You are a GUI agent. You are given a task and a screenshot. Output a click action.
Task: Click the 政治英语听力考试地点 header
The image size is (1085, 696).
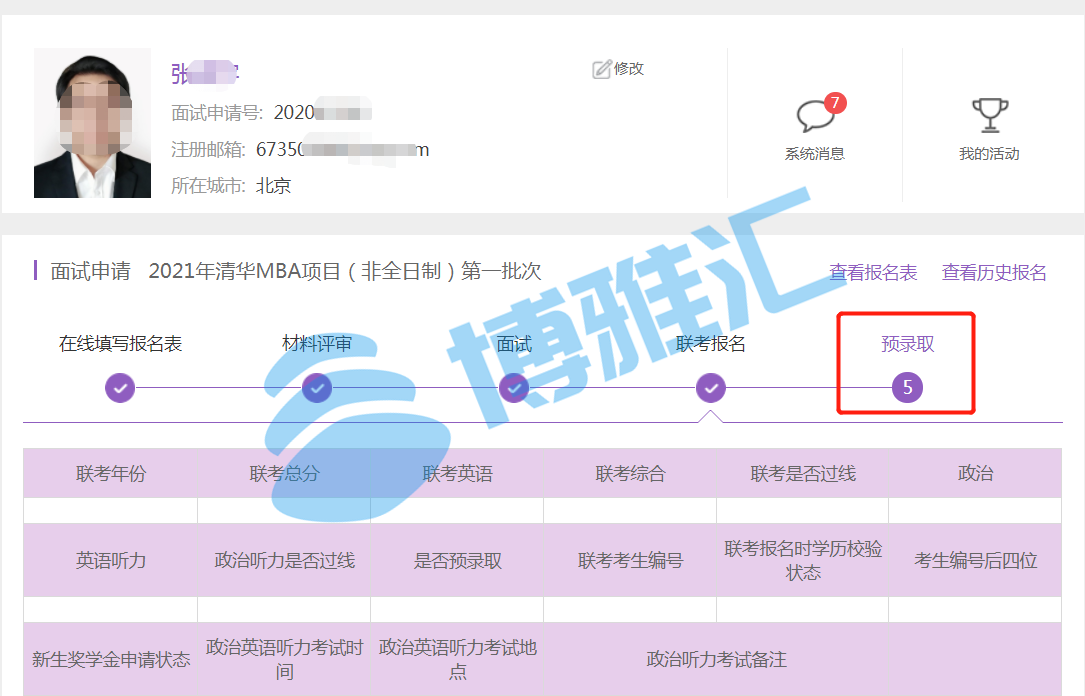457,659
